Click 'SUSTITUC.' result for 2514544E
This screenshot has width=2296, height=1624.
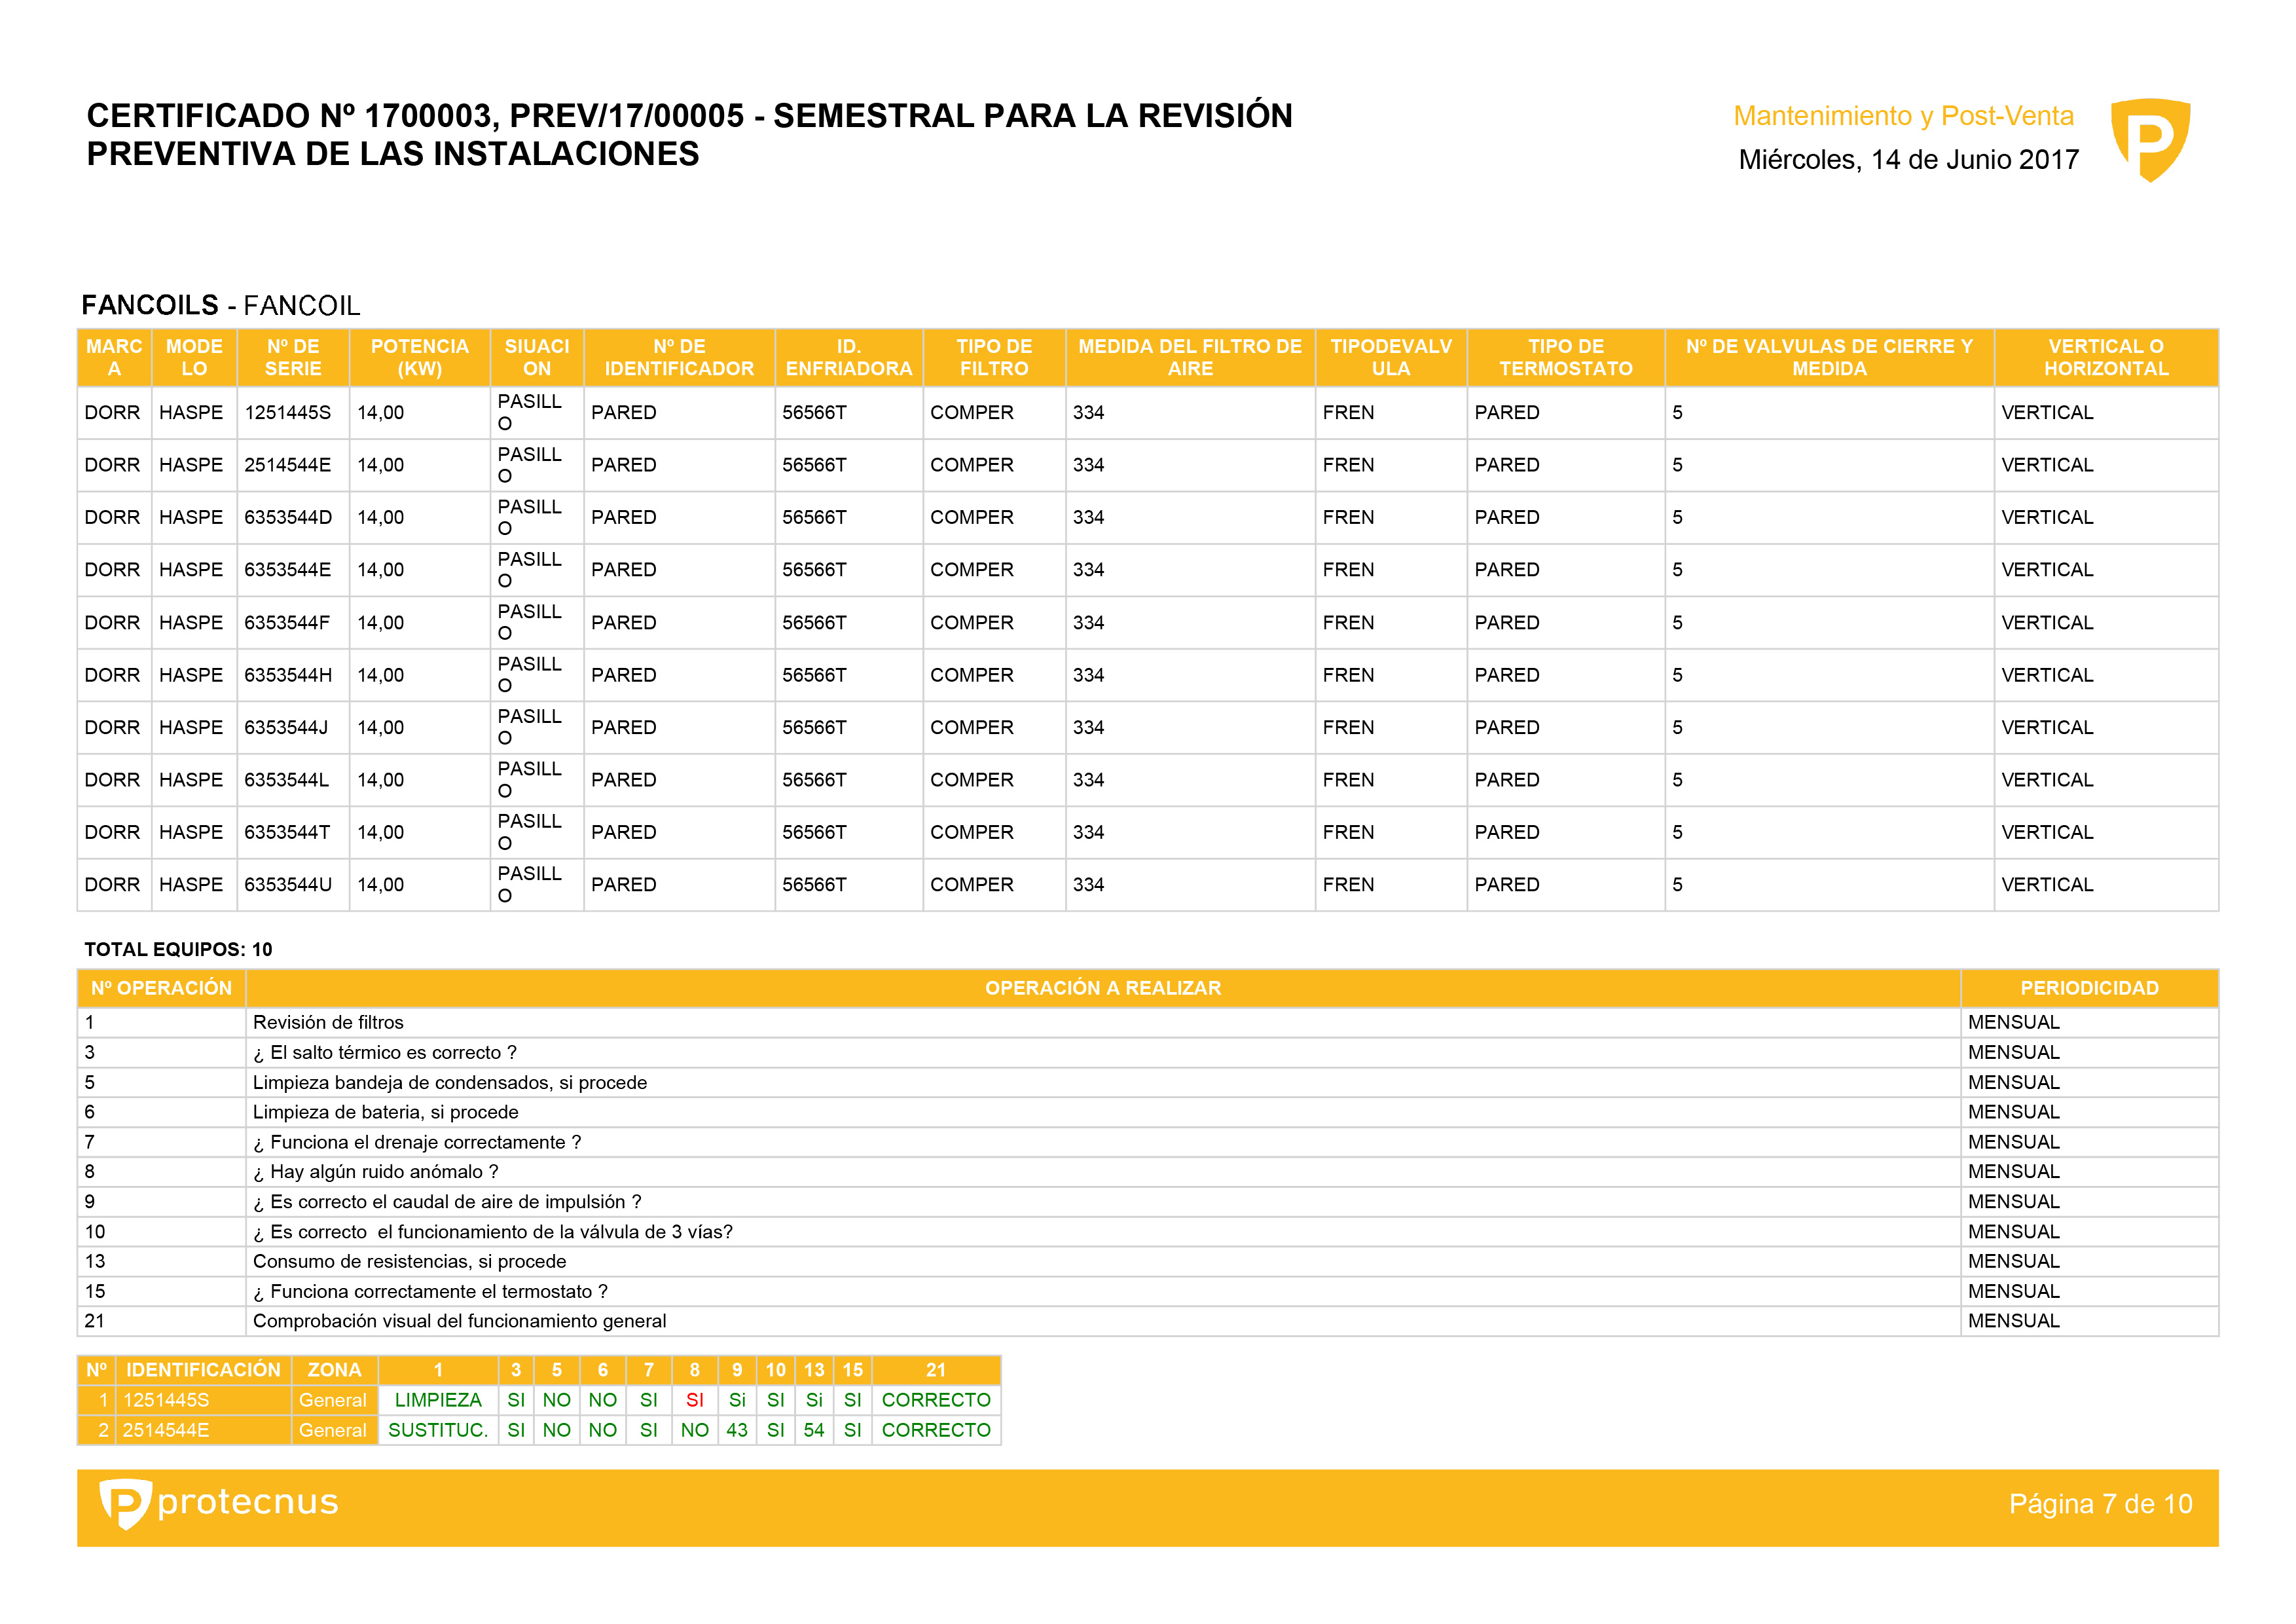[438, 1431]
